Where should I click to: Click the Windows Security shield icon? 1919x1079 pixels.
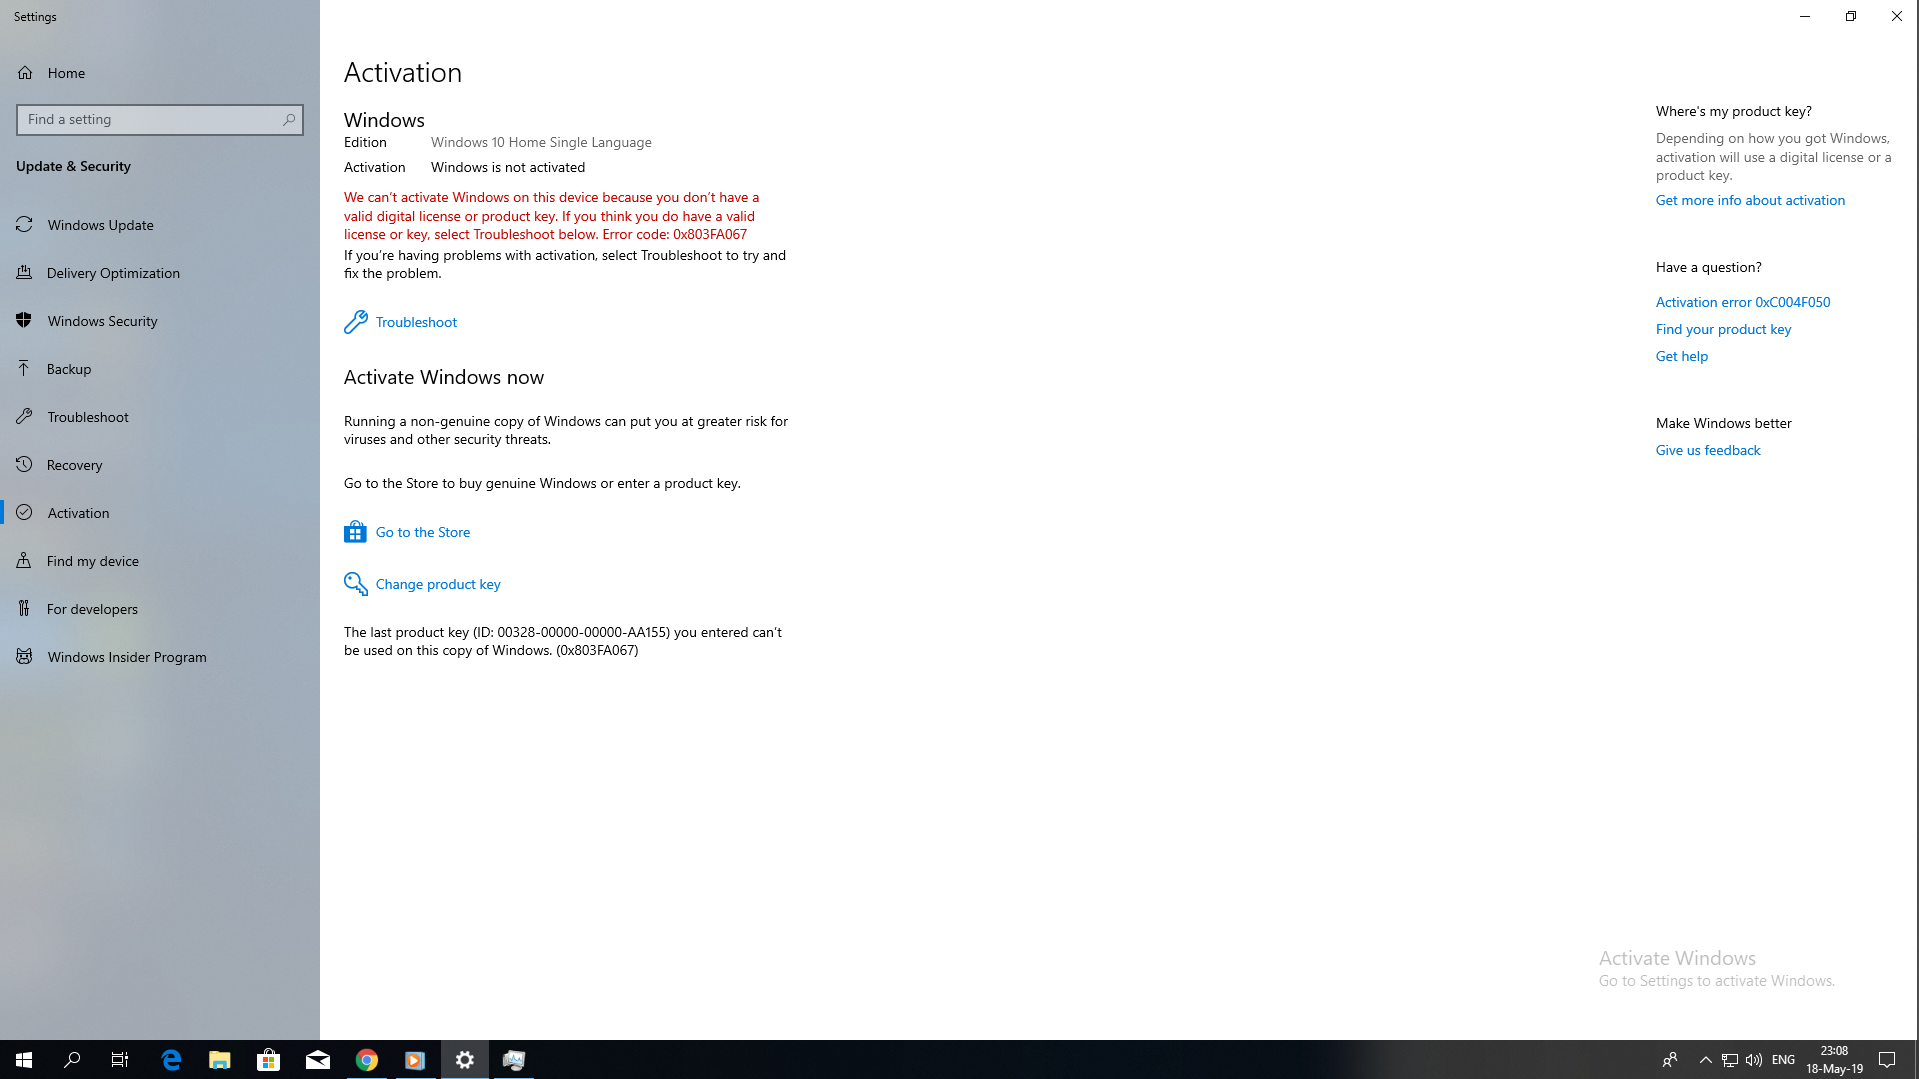pyautogui.click(x=25, y=321)
